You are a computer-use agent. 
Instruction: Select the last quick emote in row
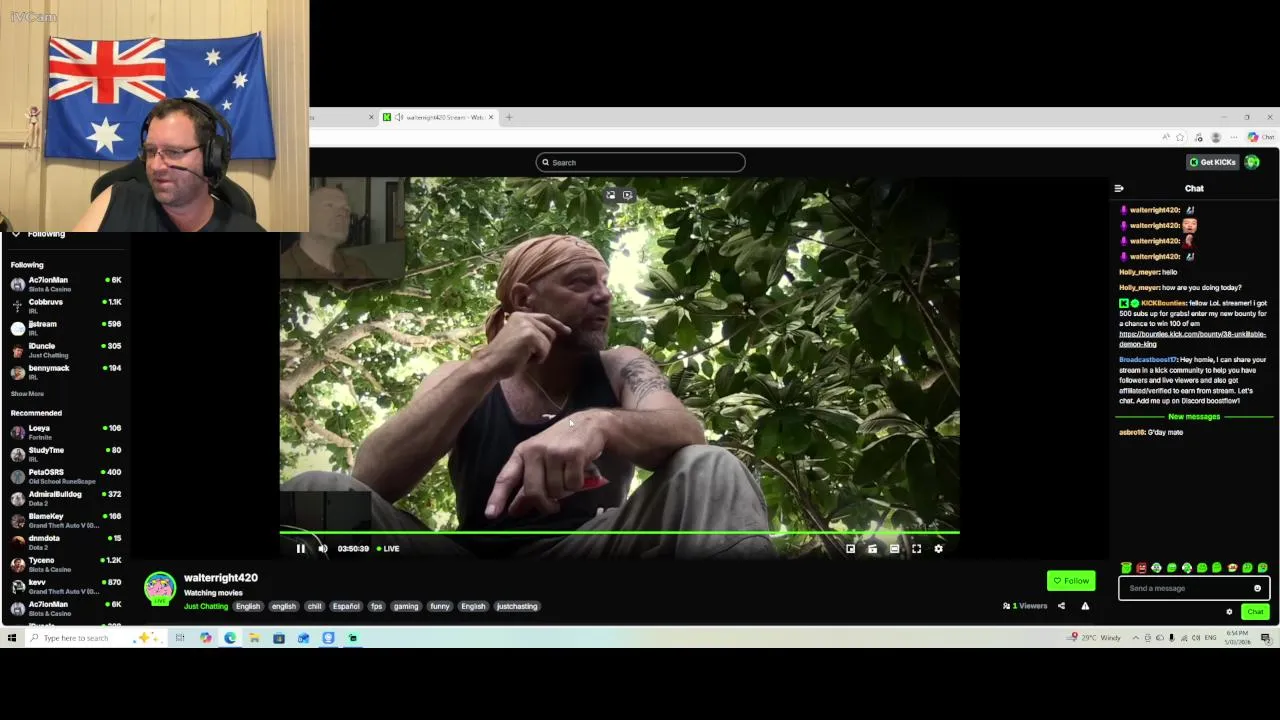click(x=1263, y=568)
